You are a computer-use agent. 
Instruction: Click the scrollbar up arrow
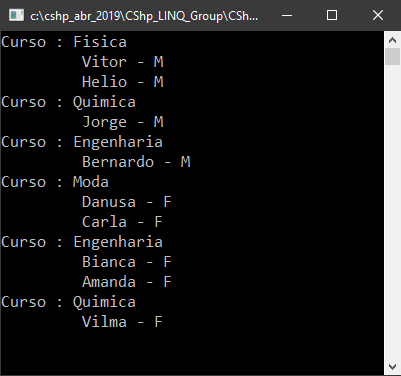point(392,40)
